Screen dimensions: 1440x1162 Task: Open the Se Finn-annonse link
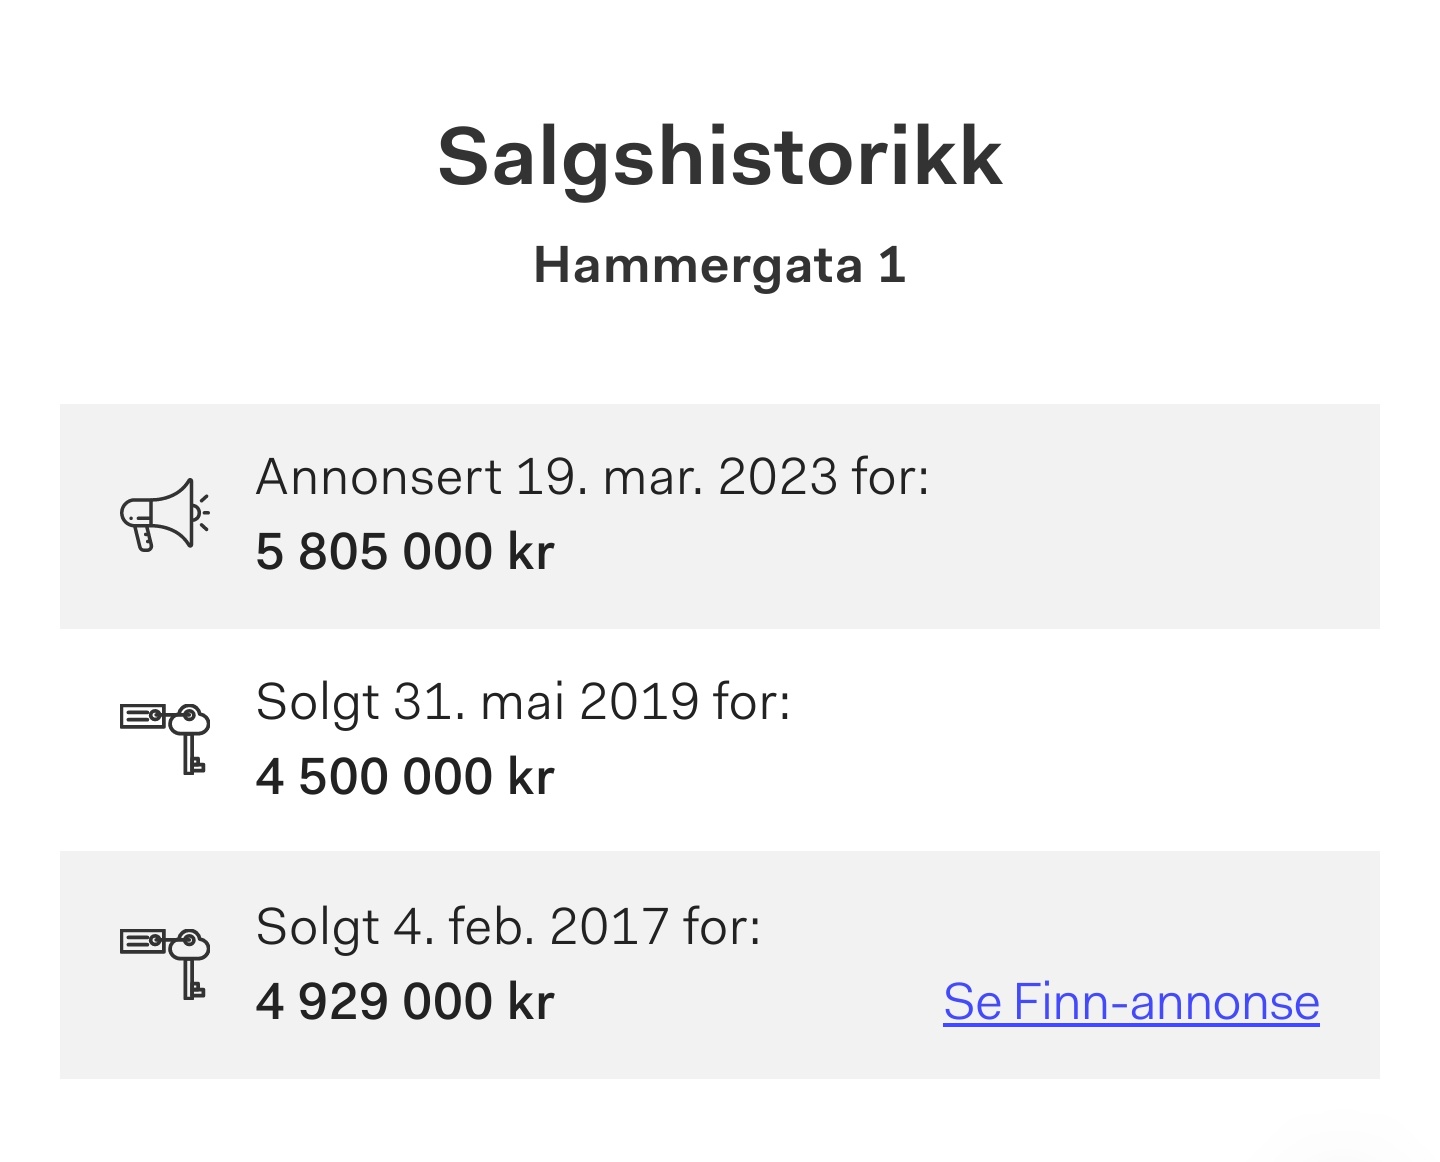pyautogui.click(x=1131, y=1002)
